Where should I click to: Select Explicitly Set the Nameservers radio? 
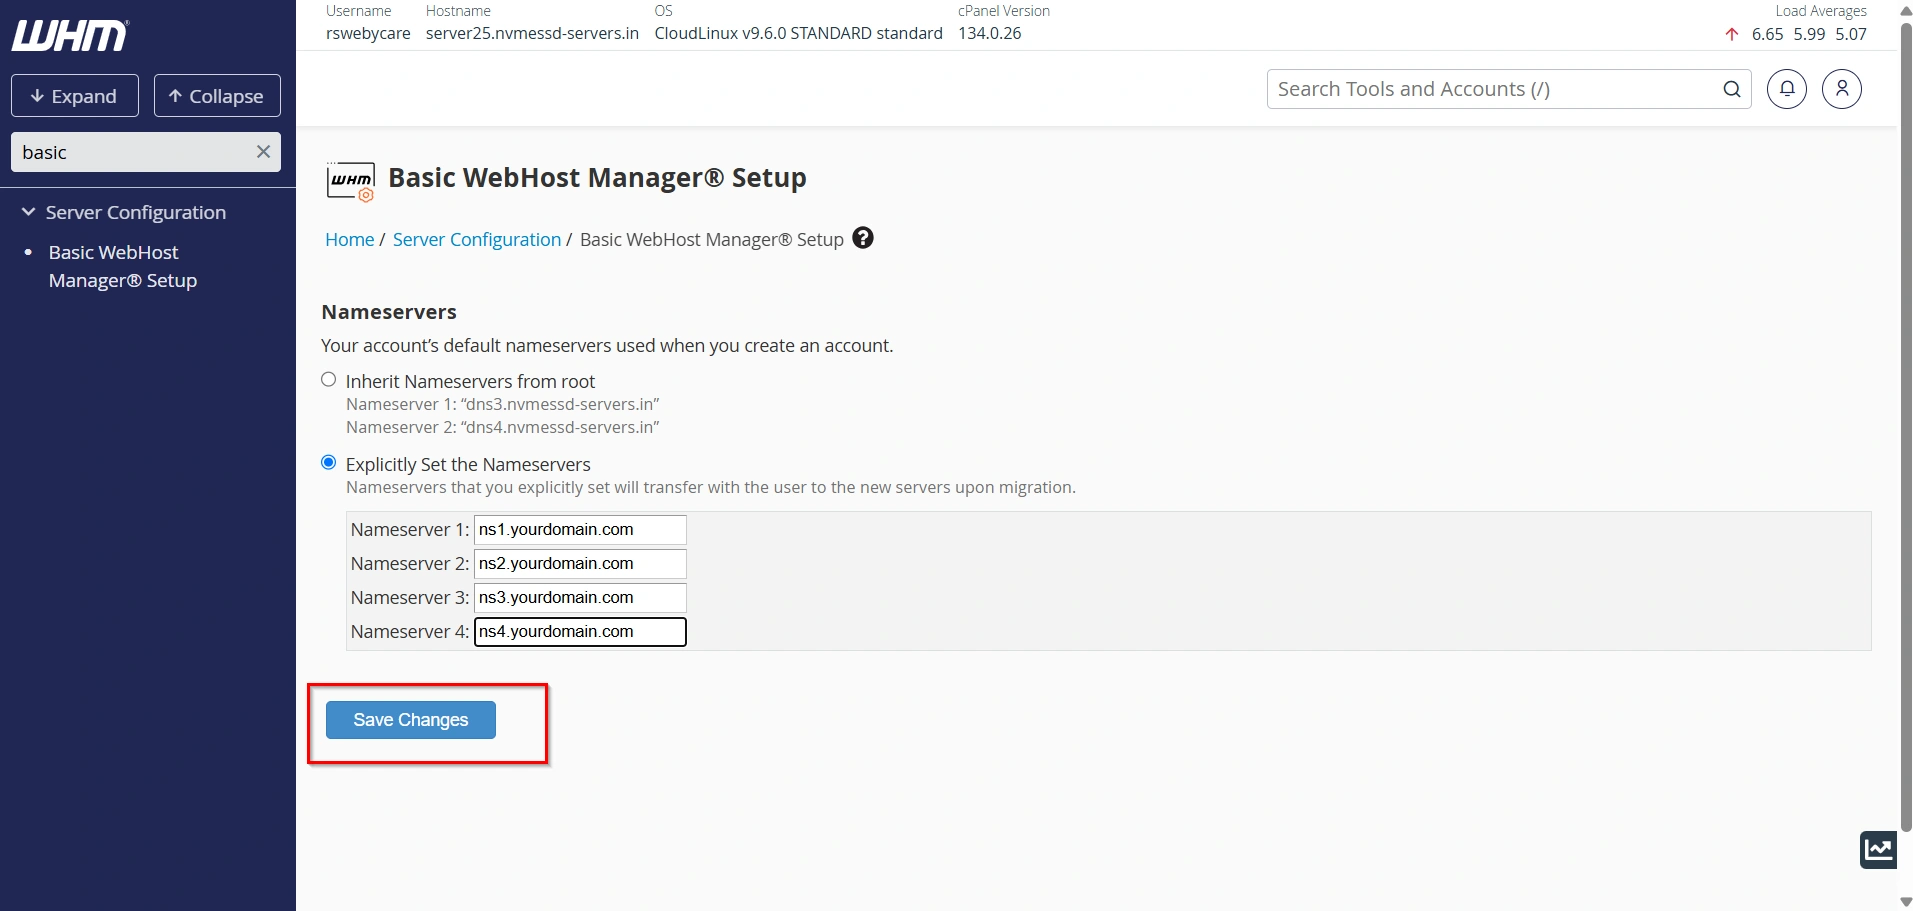[x=328, y=463]
